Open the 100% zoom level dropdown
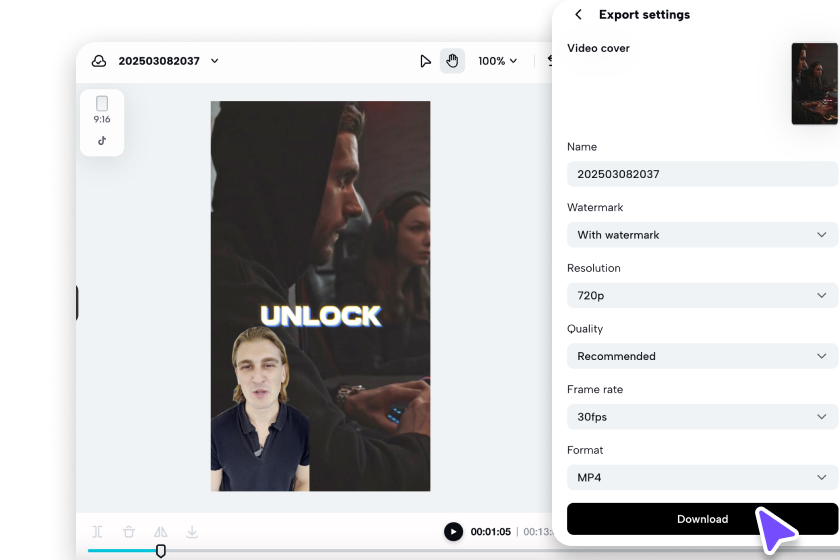 (x=497, y=61)
